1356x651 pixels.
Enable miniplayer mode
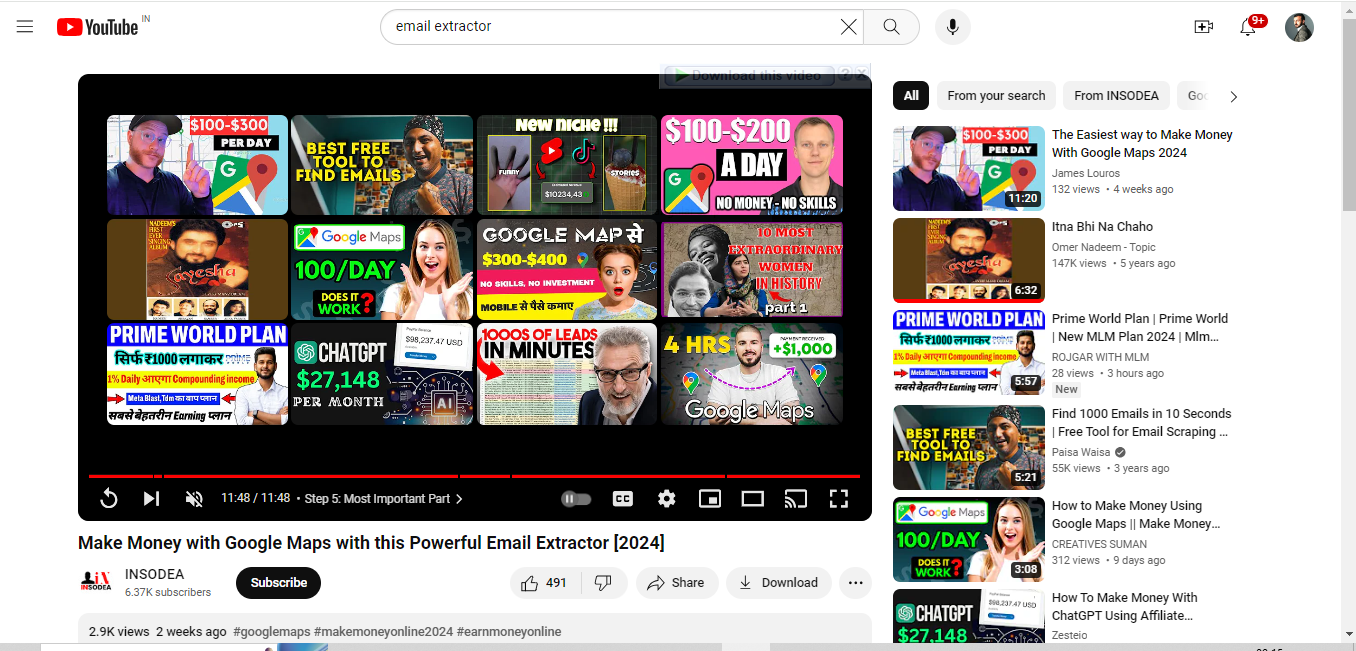point(710,498)
